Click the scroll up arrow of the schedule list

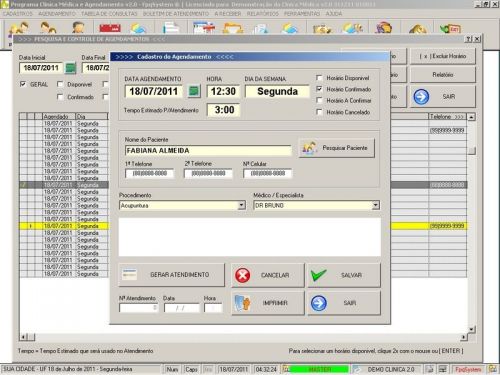tap(471, 117)
